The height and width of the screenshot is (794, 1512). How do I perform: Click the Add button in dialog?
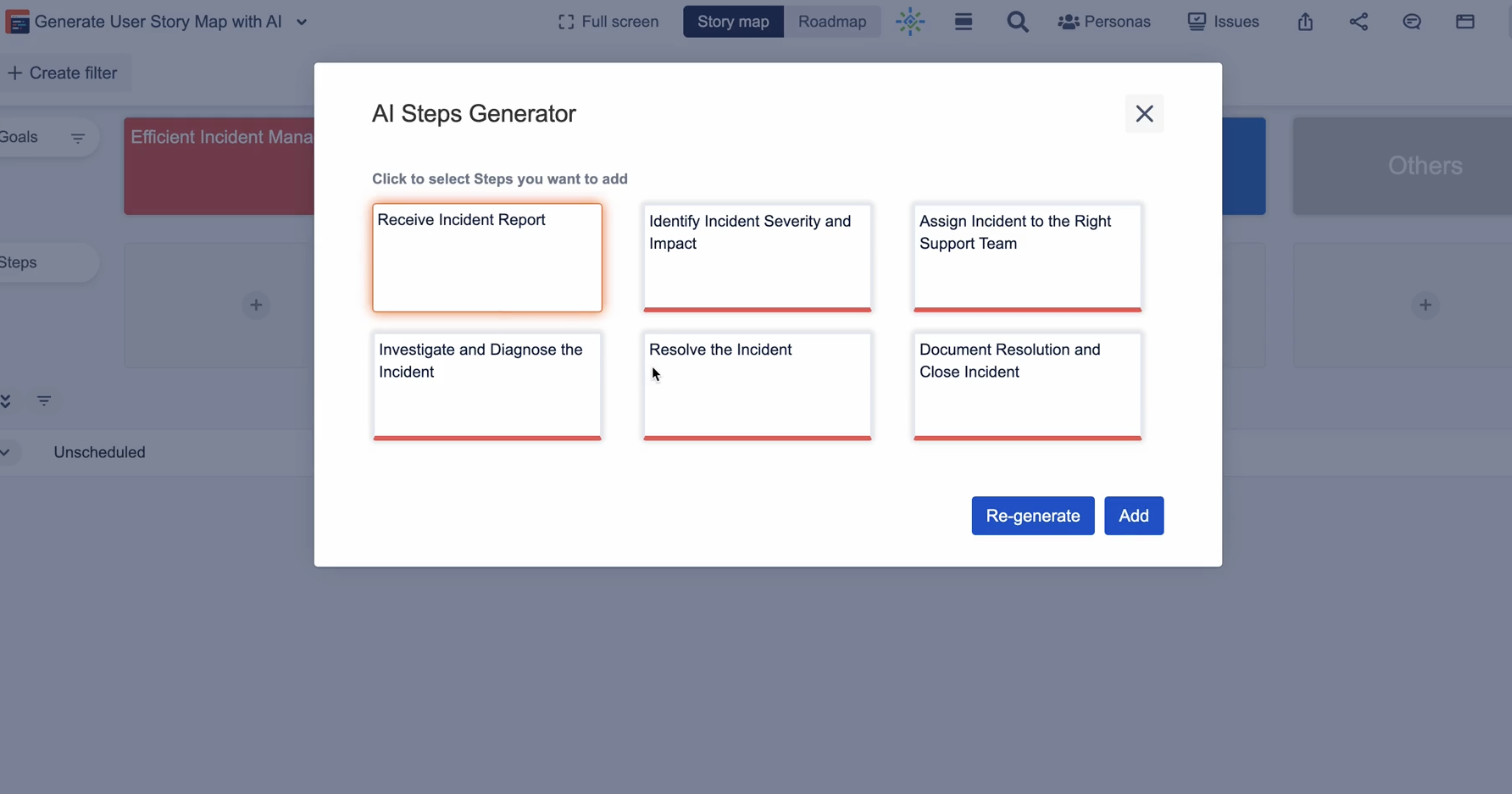1133,516
